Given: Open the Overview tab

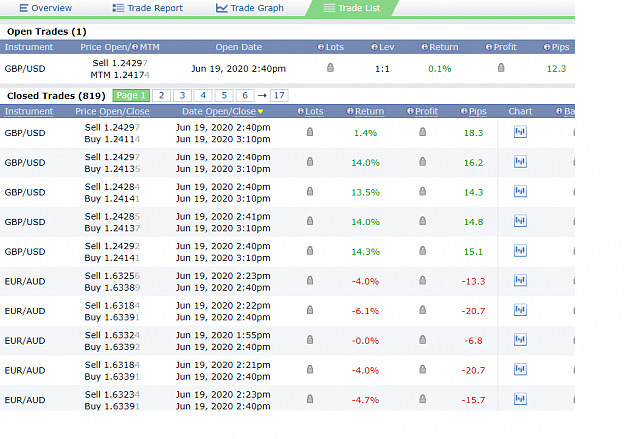Looking at the screenshot, I should [x=45, y=8].
